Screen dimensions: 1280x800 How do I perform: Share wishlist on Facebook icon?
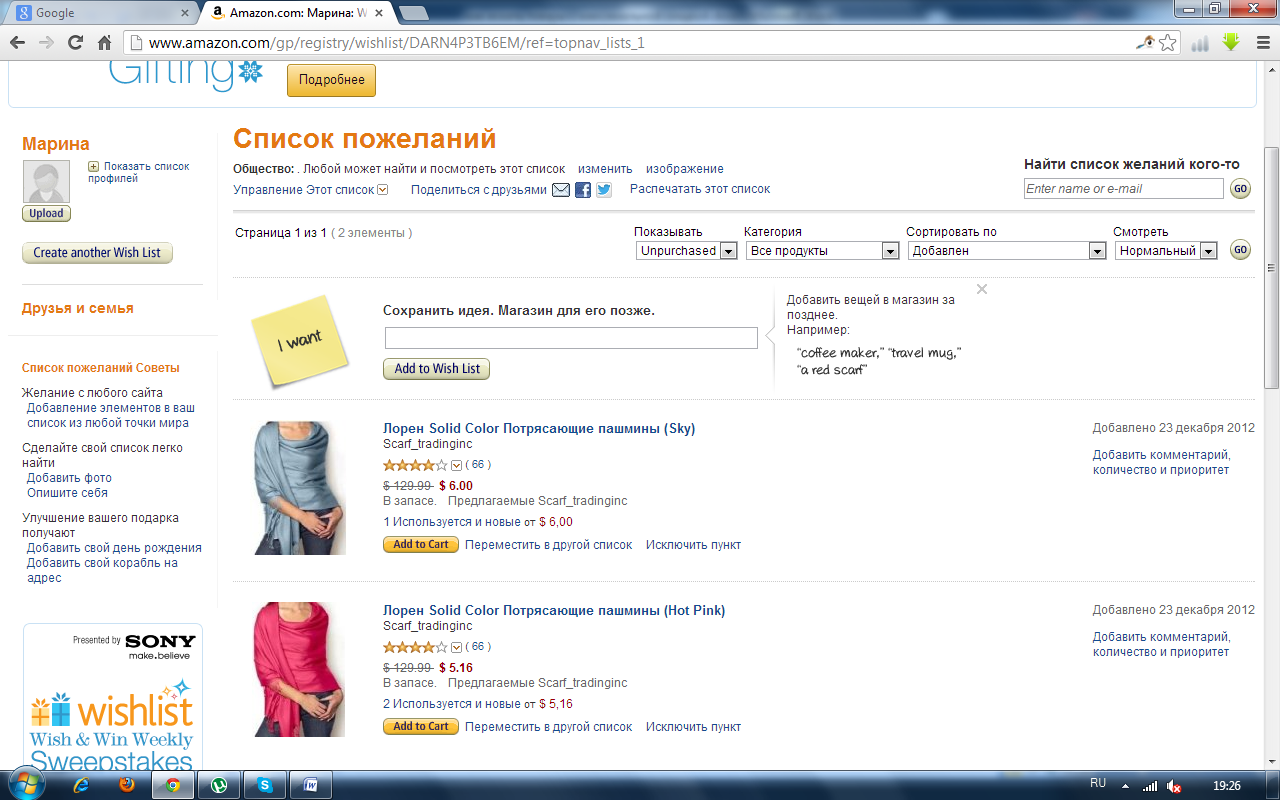tap(583, 190)
